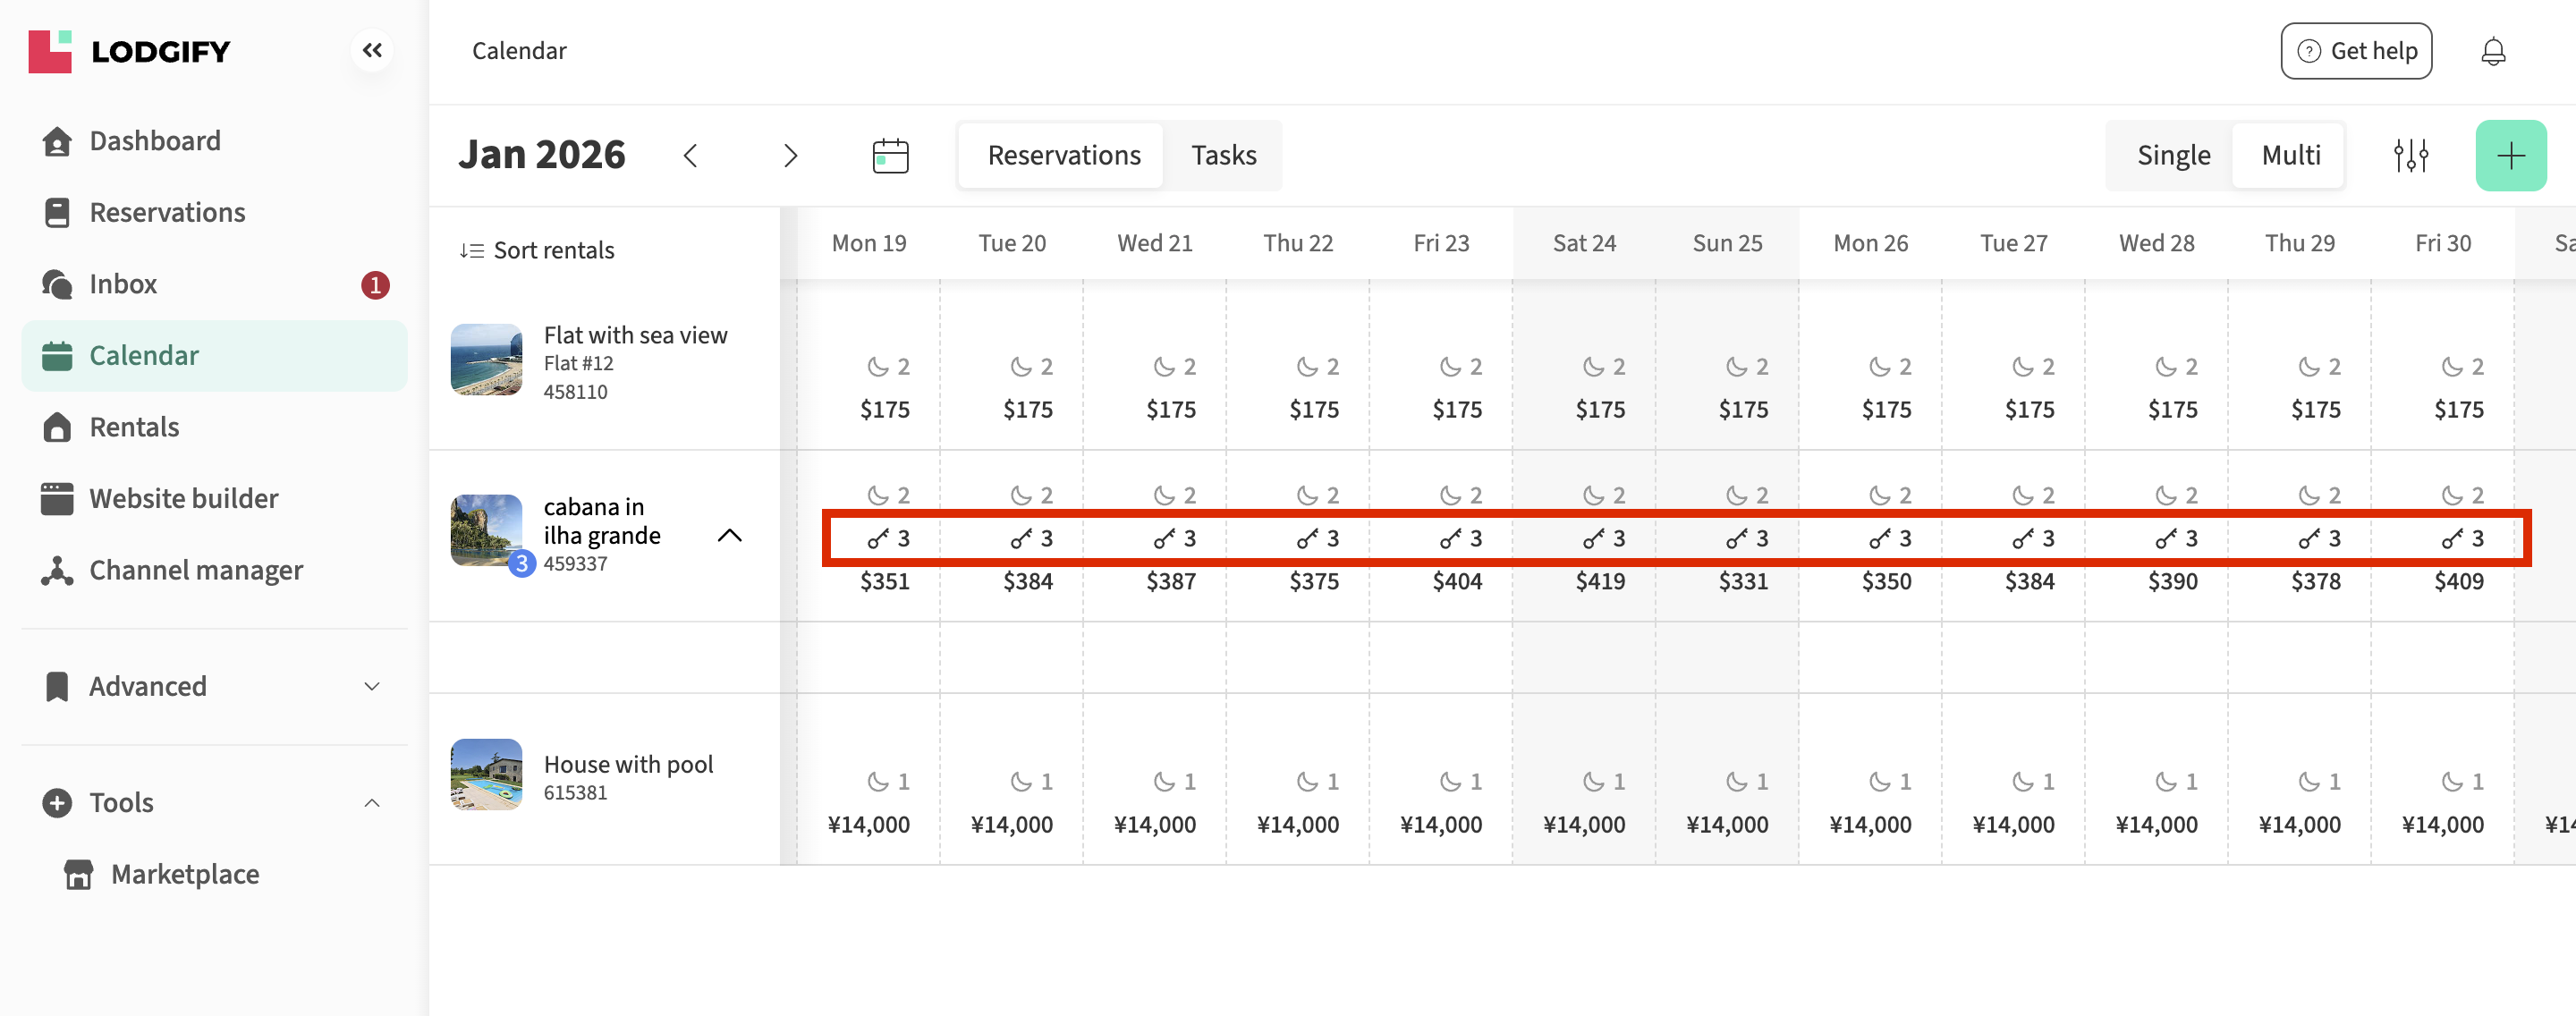Select the Tasks view toggle

click(1223, 156)
